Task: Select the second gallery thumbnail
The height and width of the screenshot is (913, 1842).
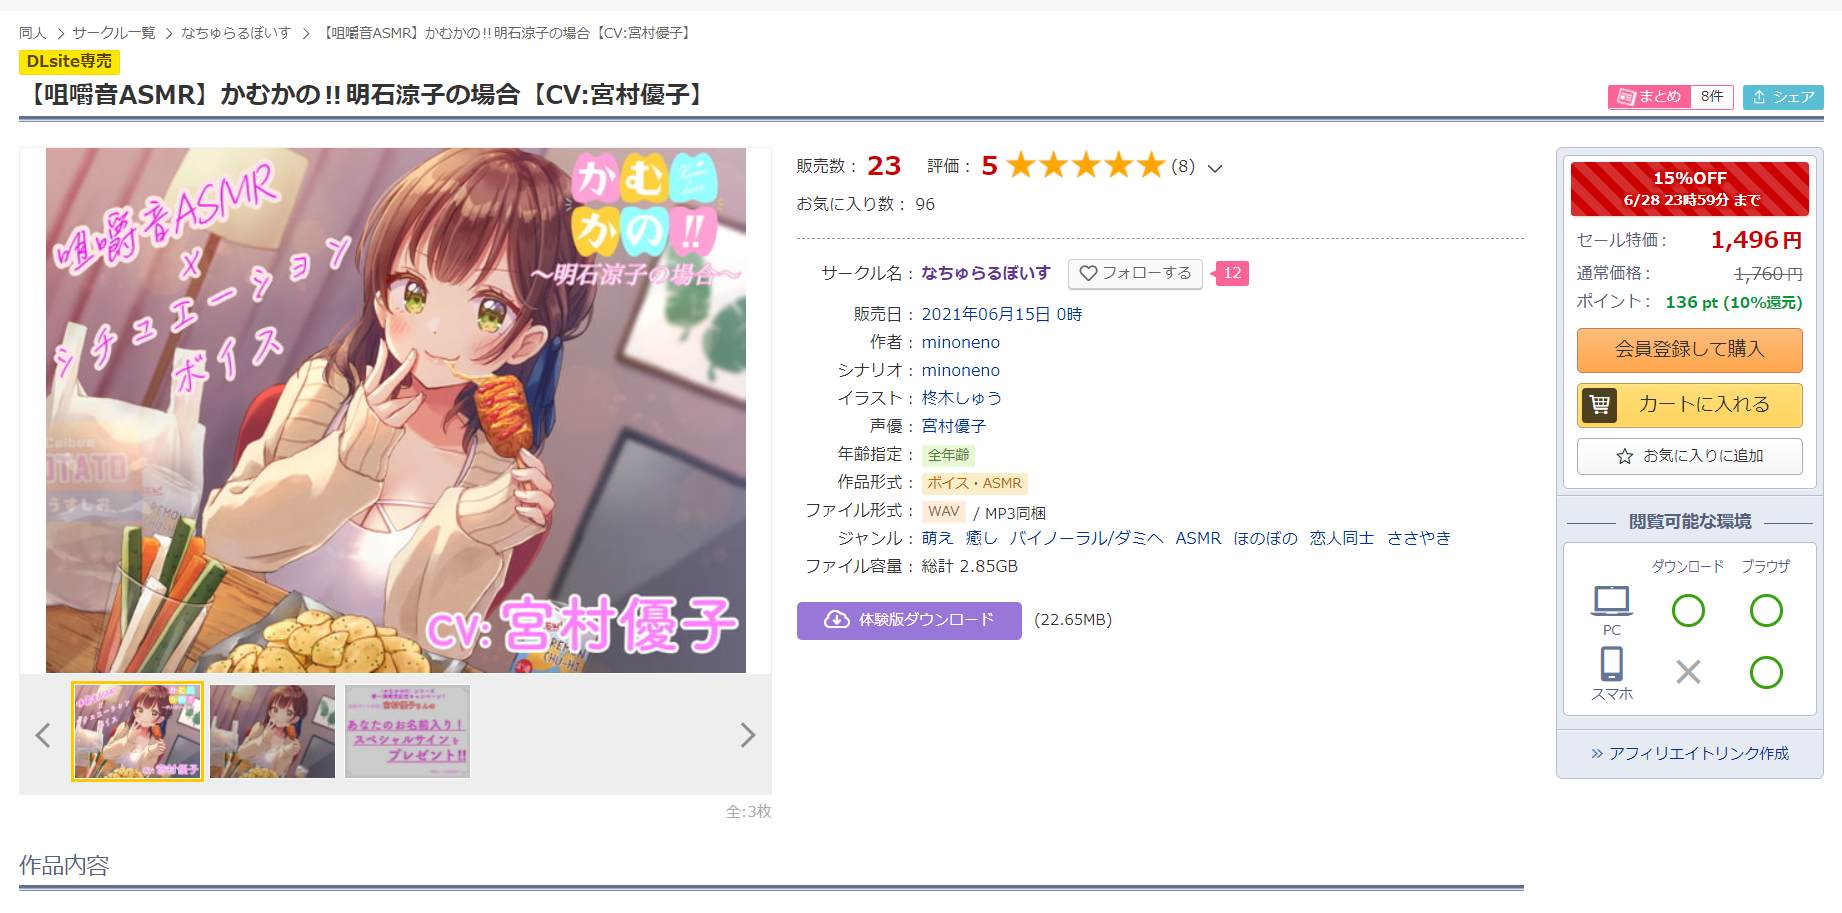Action: pyautogui.click(x=272, y=731)
